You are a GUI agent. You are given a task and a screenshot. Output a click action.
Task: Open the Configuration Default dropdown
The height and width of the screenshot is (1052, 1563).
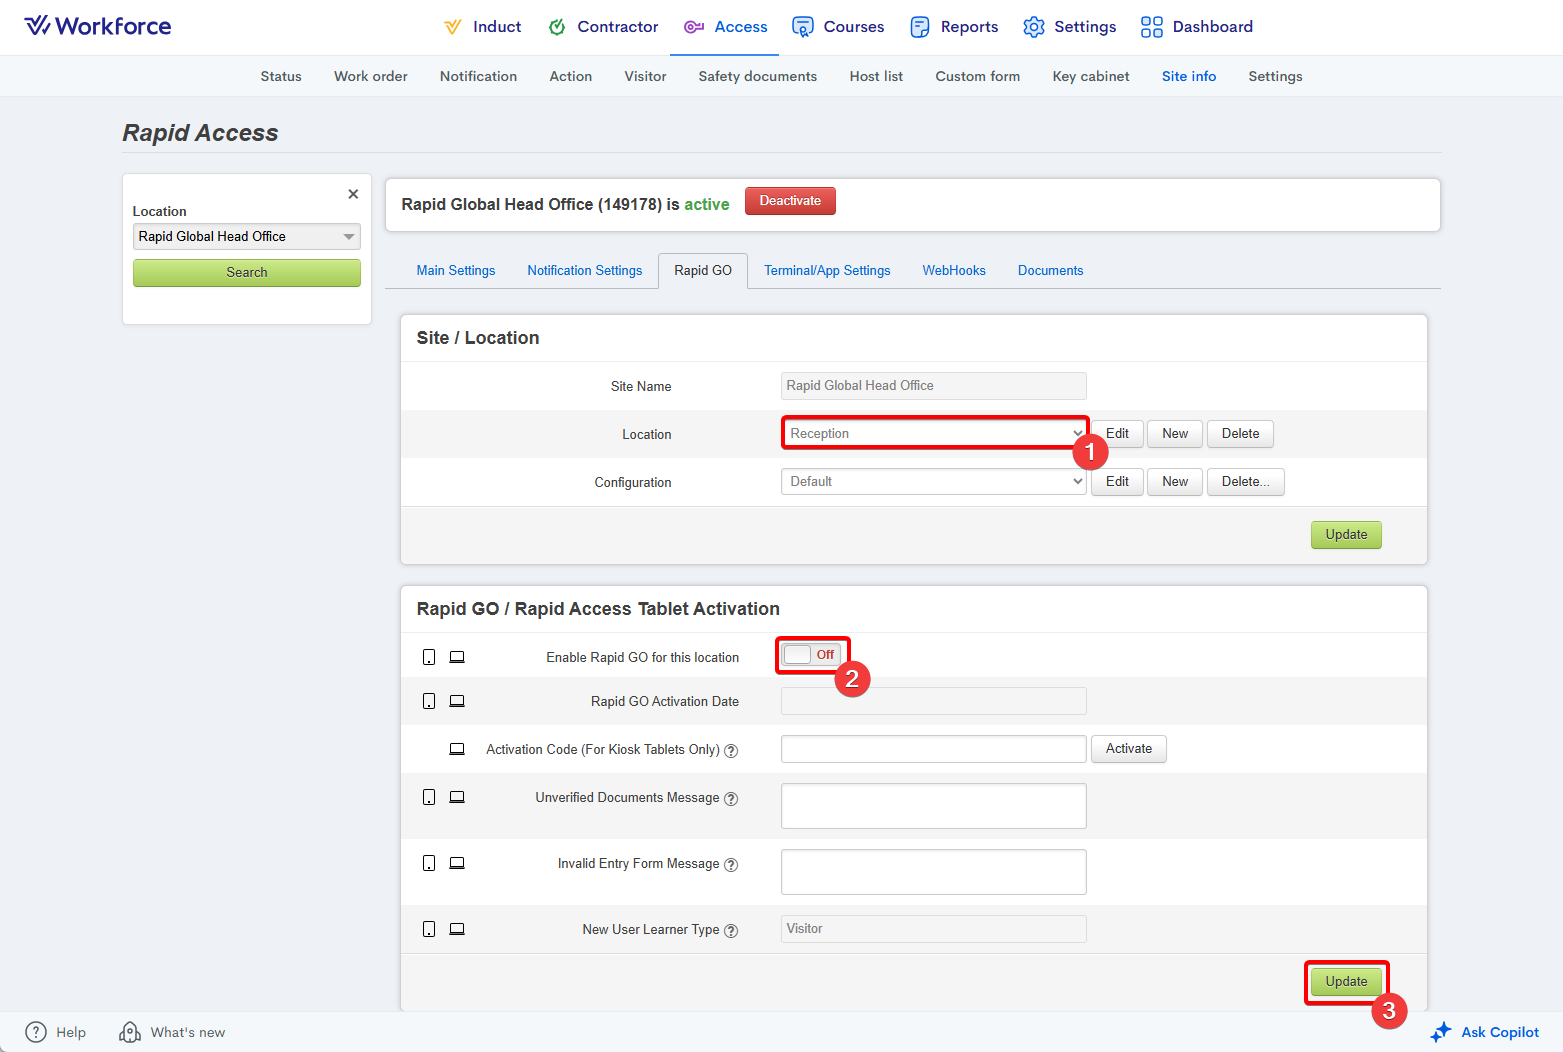coord(933,482)
